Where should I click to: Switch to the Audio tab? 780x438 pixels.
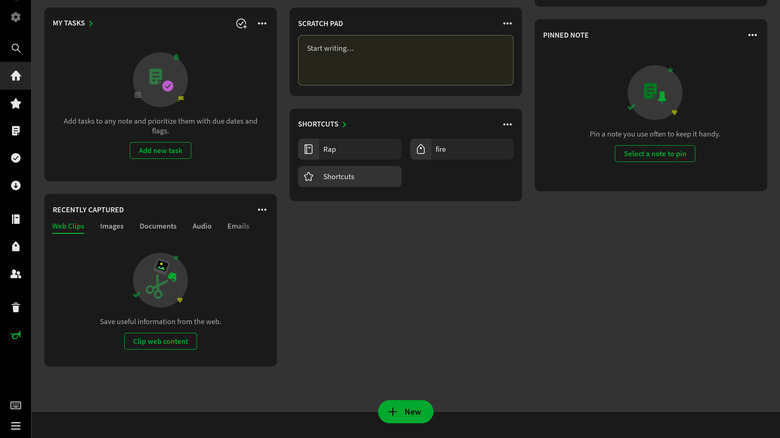(202, 227)
